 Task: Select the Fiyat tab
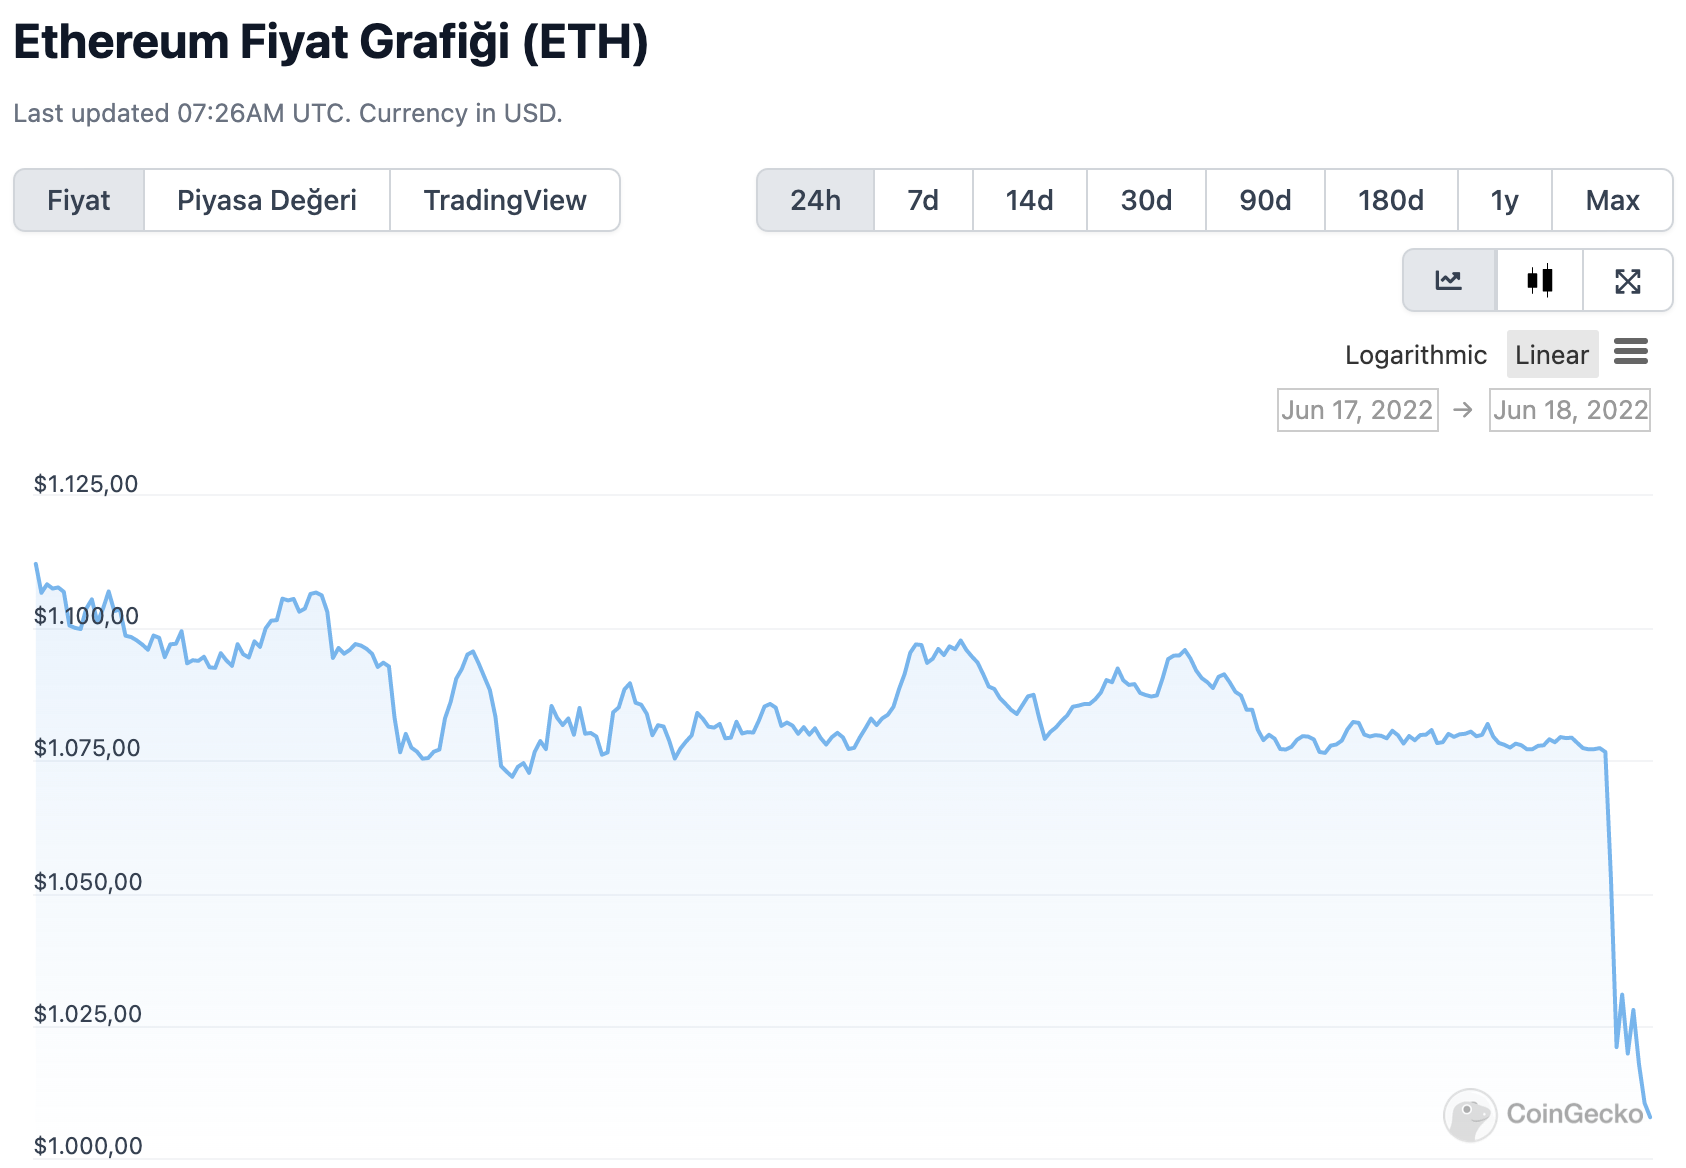pos(79,200)
